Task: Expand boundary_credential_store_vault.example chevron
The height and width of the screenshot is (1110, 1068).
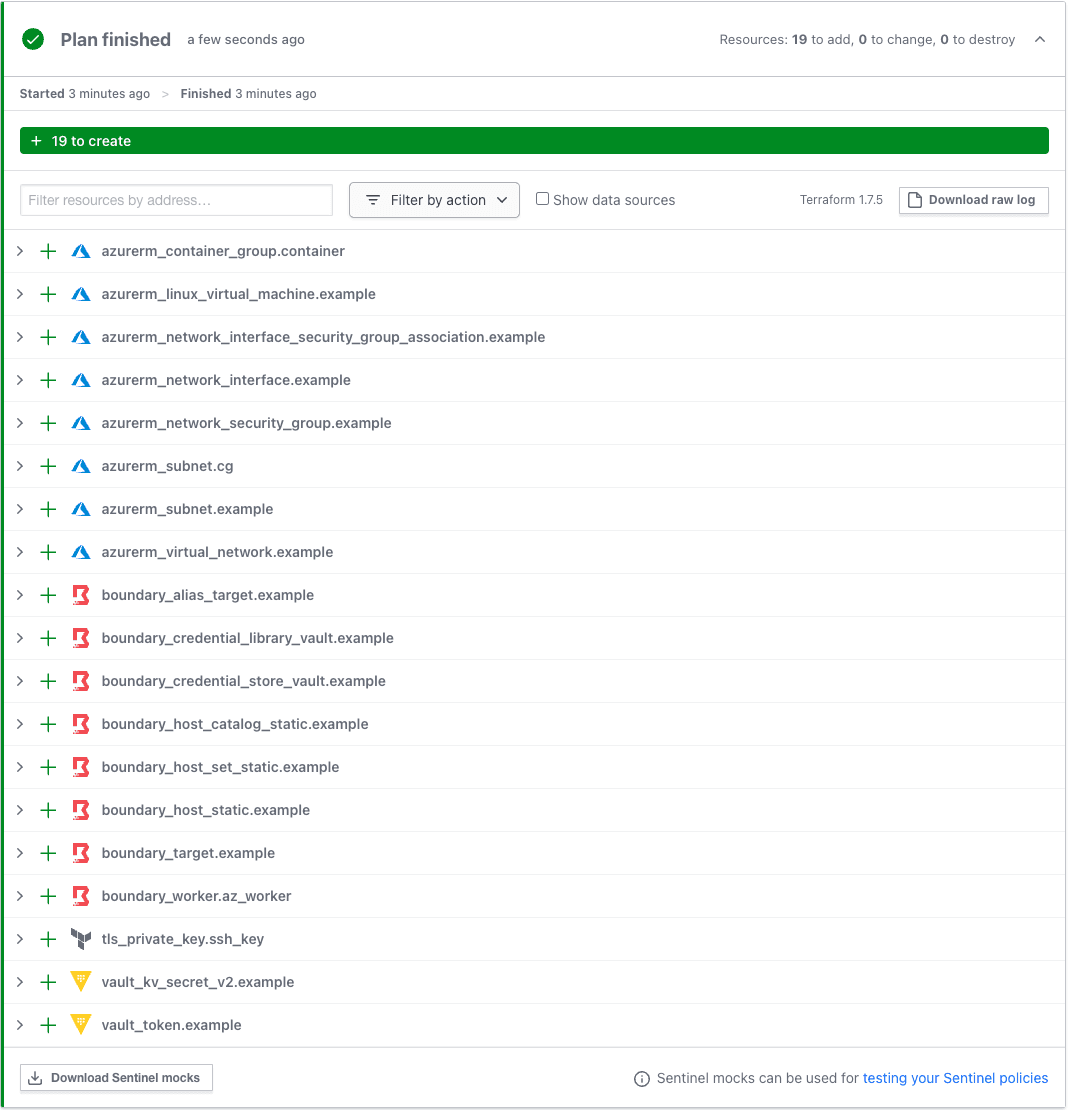Action: click(x=20, y=682)
